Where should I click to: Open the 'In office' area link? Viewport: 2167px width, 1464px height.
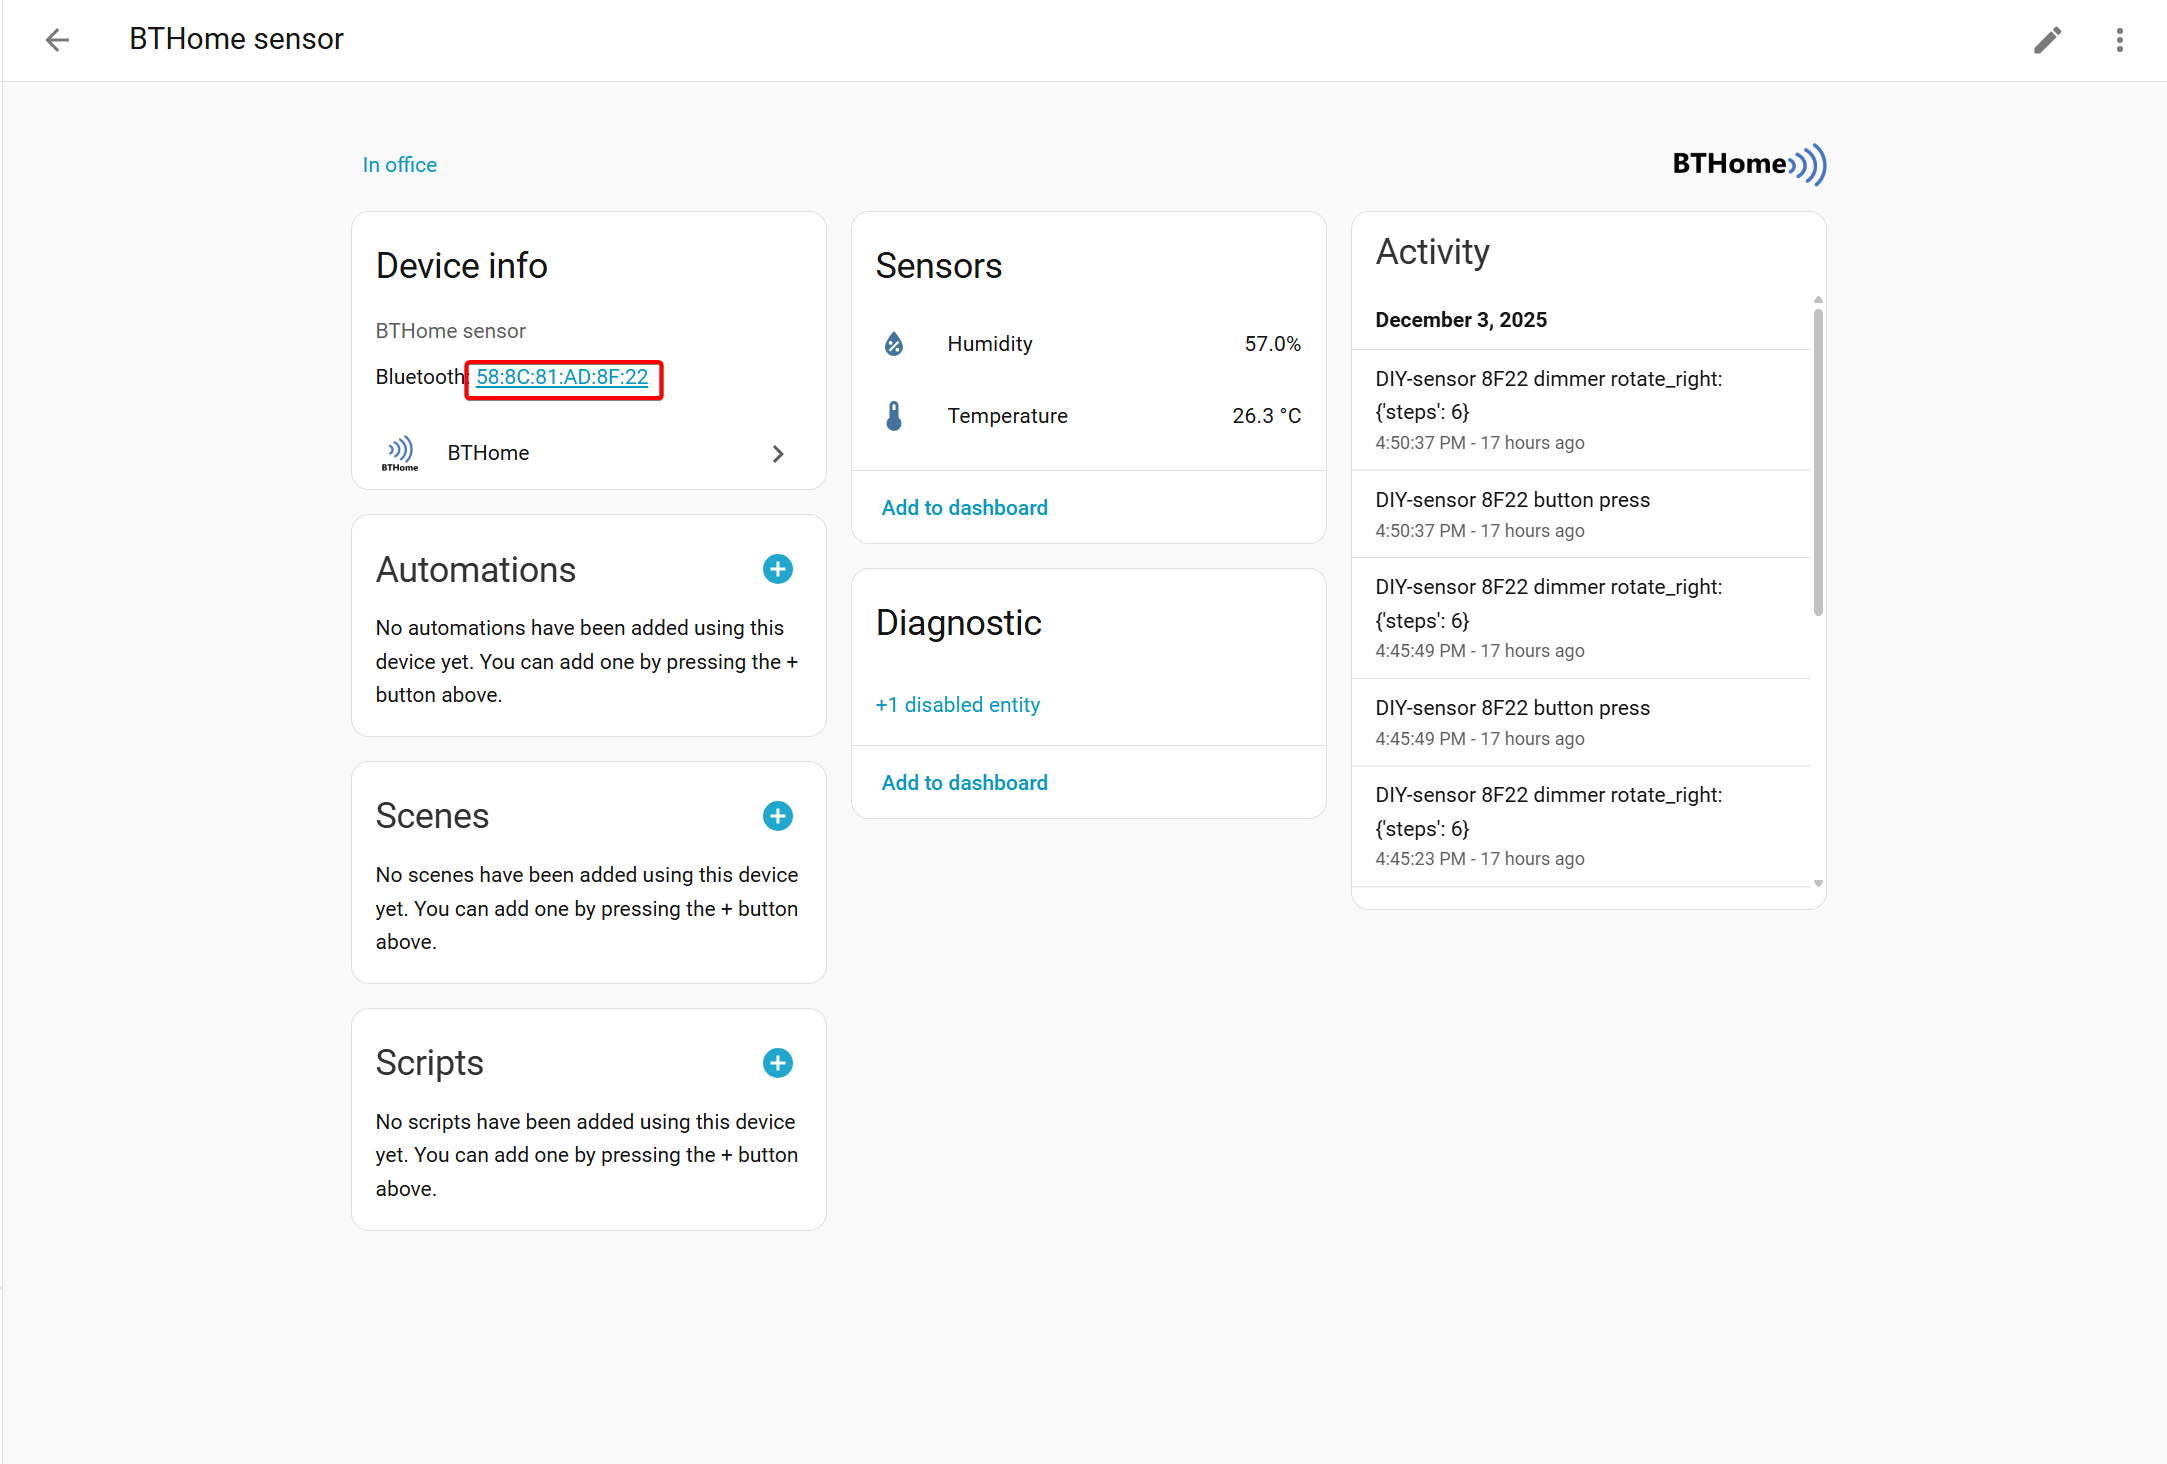tap(399, 165)
